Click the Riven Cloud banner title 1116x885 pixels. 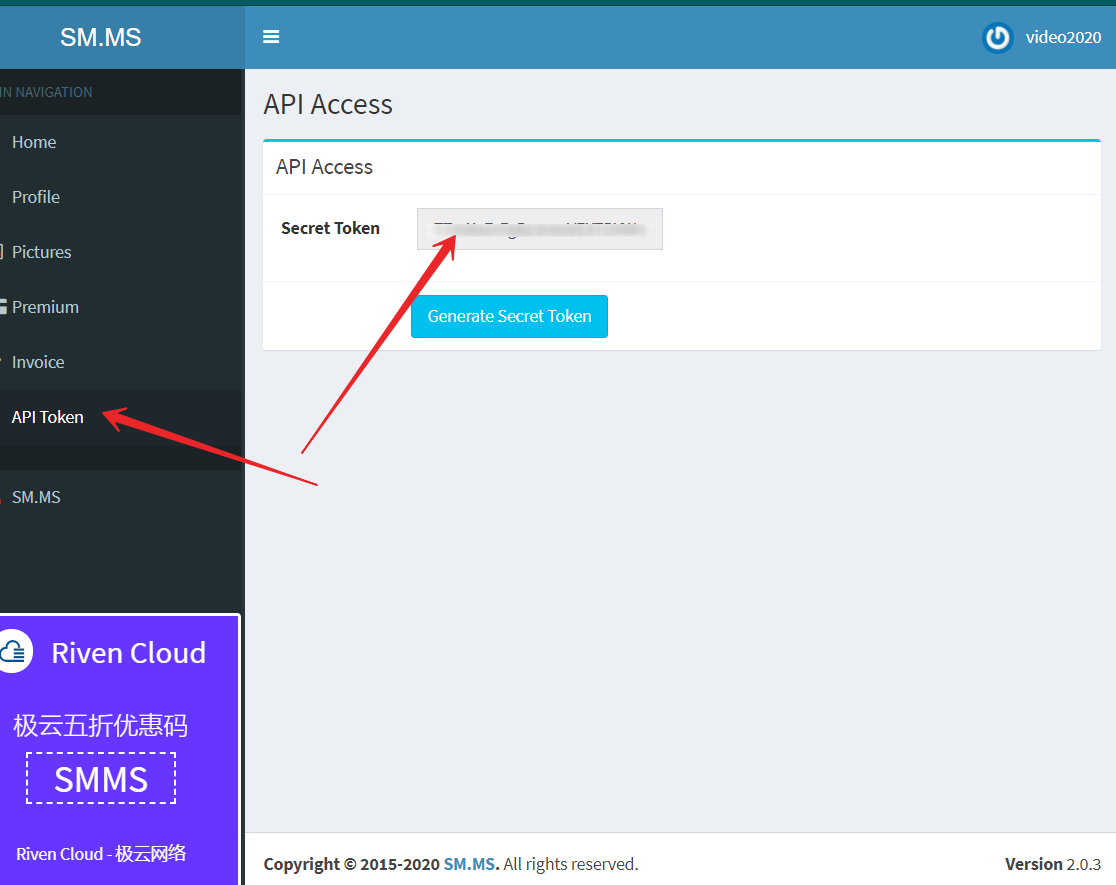(129, 653)
